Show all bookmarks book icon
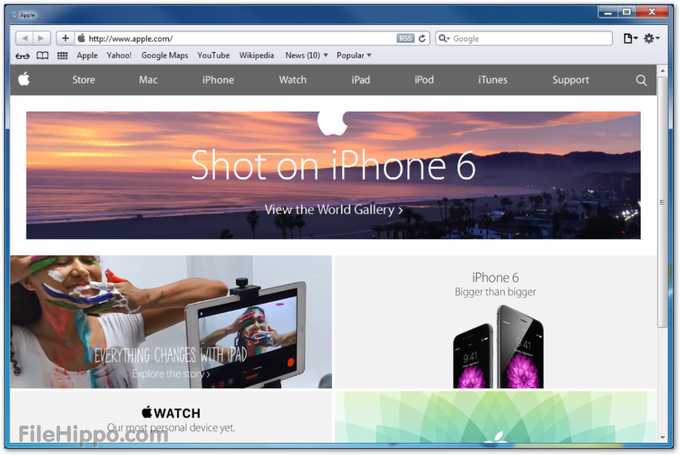 pos(42,56)
